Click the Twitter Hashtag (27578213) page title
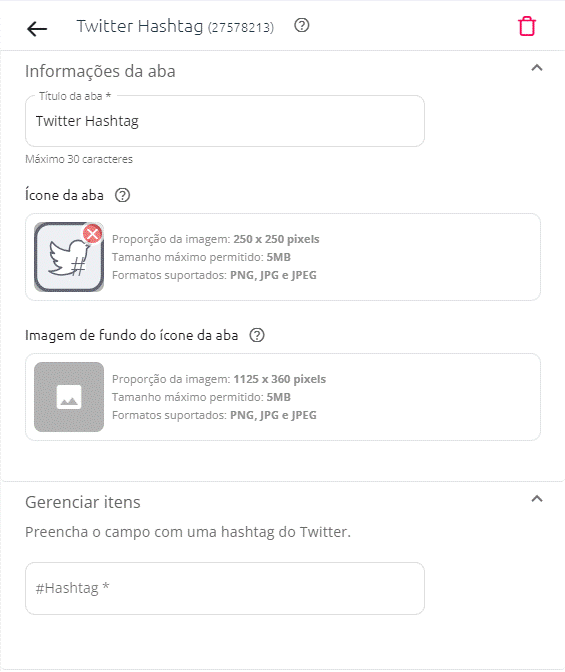Screen dimensions: 565x672 click(175, 27)
